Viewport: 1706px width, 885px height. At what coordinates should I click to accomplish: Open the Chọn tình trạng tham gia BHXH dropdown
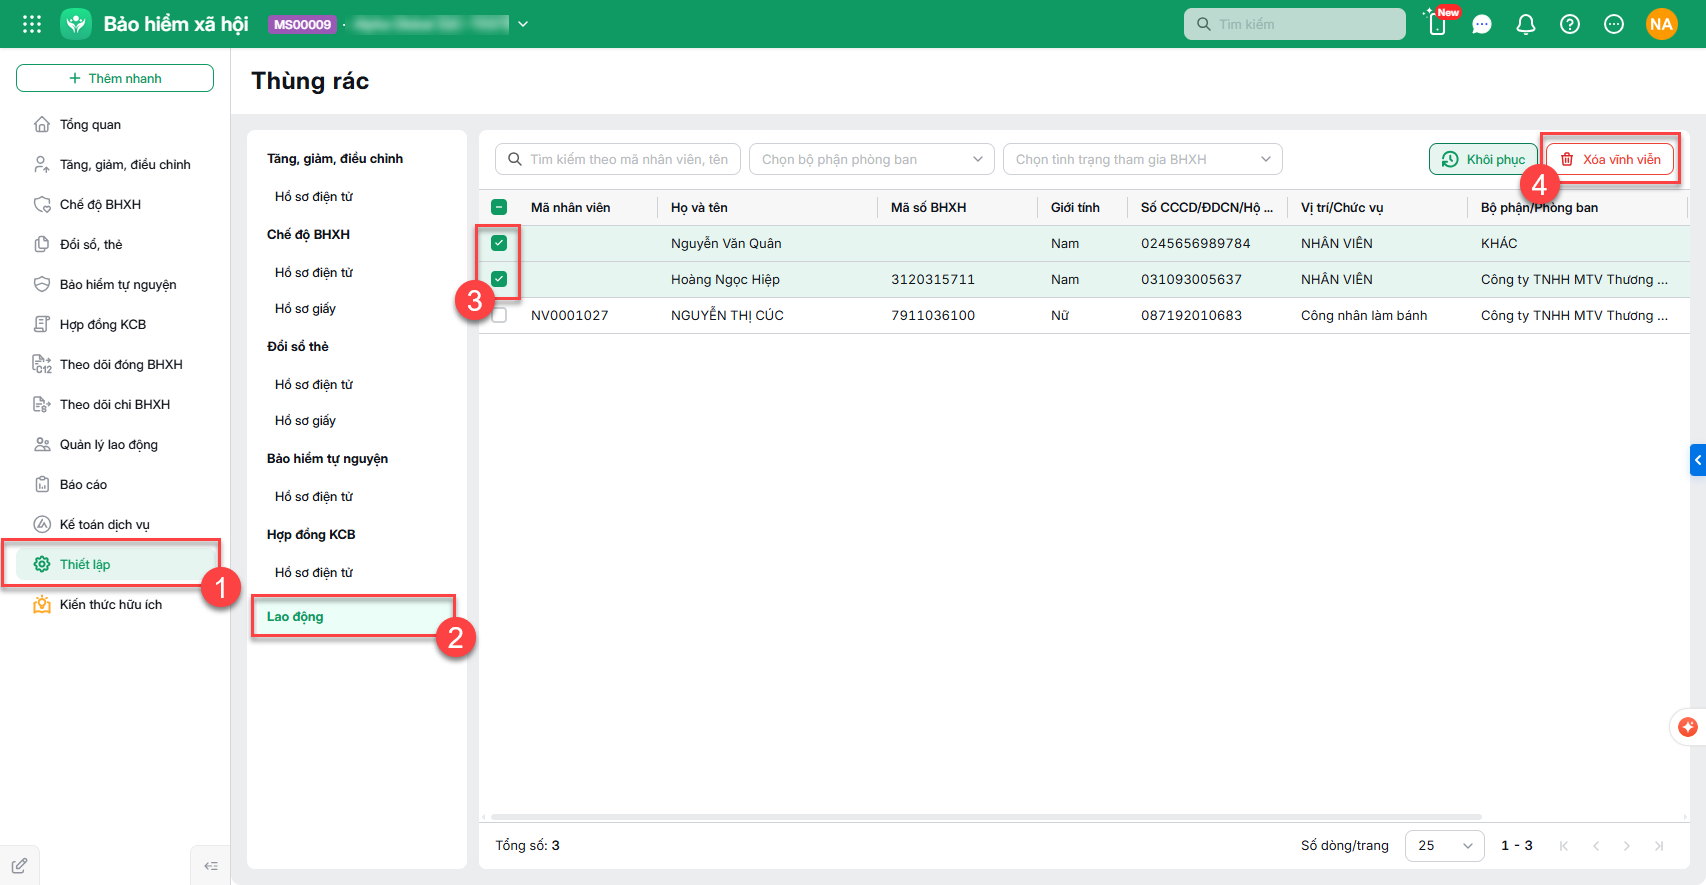pos(1143,159)
